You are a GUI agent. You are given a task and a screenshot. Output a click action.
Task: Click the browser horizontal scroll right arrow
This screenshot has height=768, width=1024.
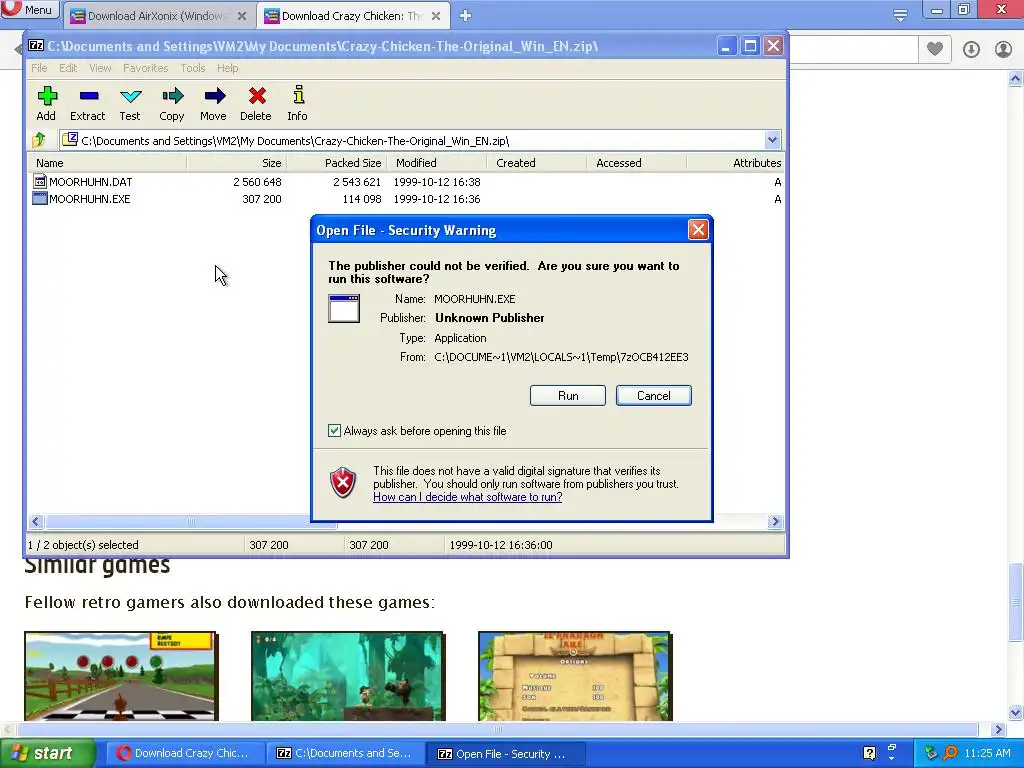click(998, 729)
